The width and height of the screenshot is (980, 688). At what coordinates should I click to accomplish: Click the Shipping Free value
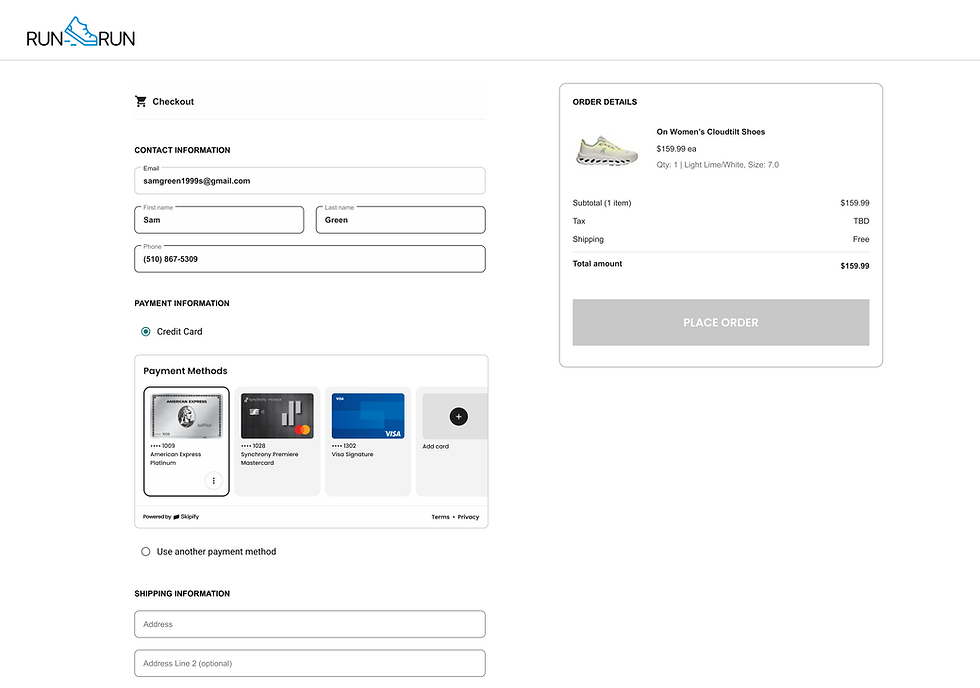[x=861, y=239]
